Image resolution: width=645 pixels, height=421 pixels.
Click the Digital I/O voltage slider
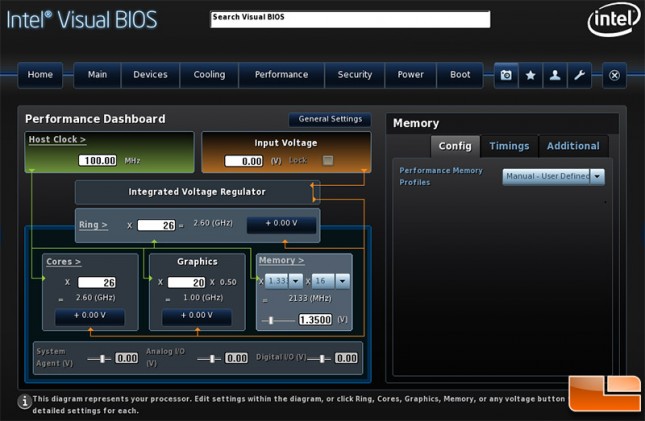coord(319,359)
